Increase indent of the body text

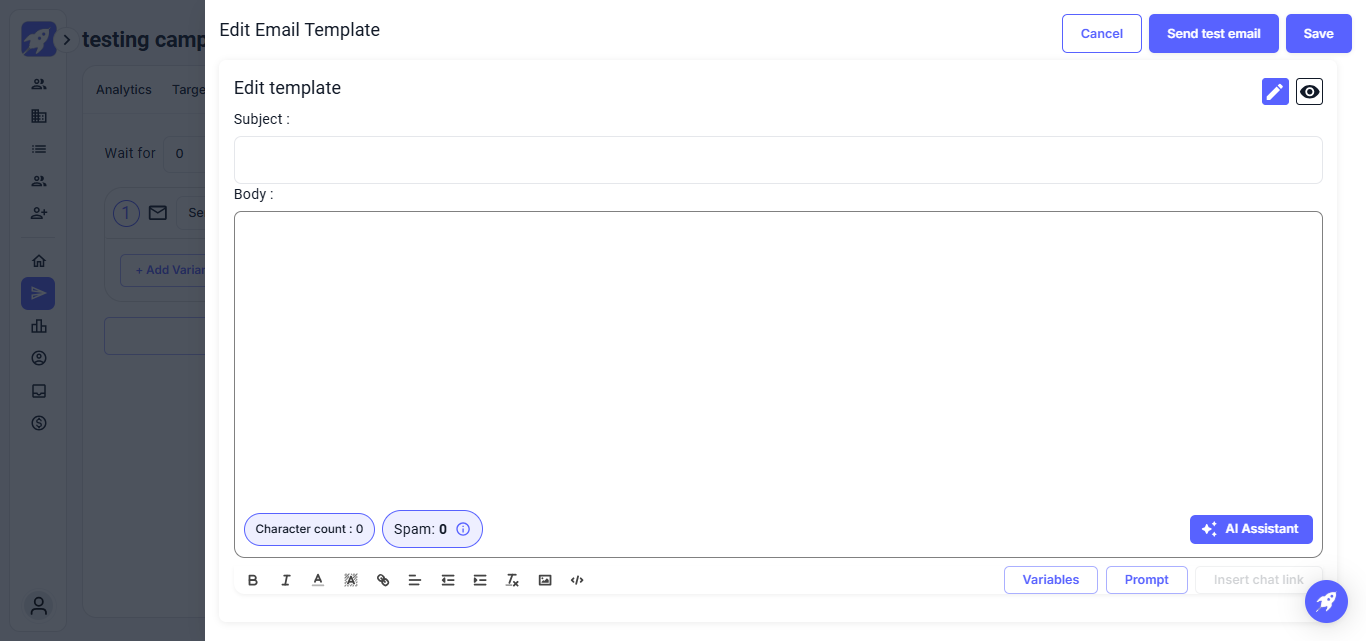pyautogui.click(x=480, y=580)
